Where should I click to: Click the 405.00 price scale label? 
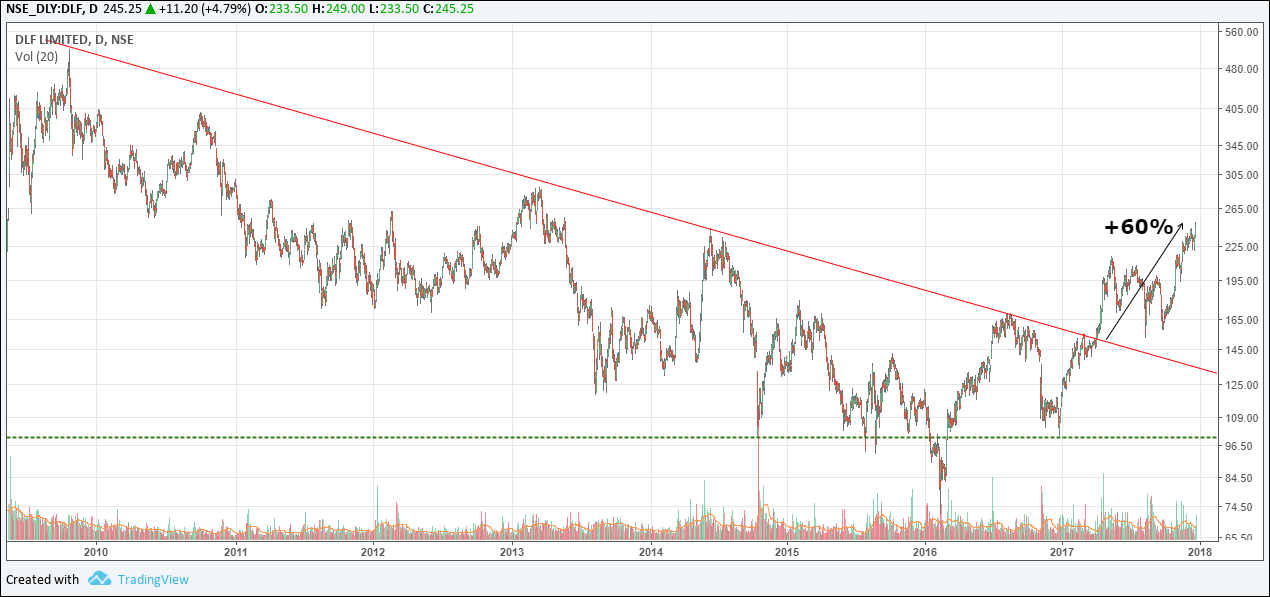coord(1240,108)
